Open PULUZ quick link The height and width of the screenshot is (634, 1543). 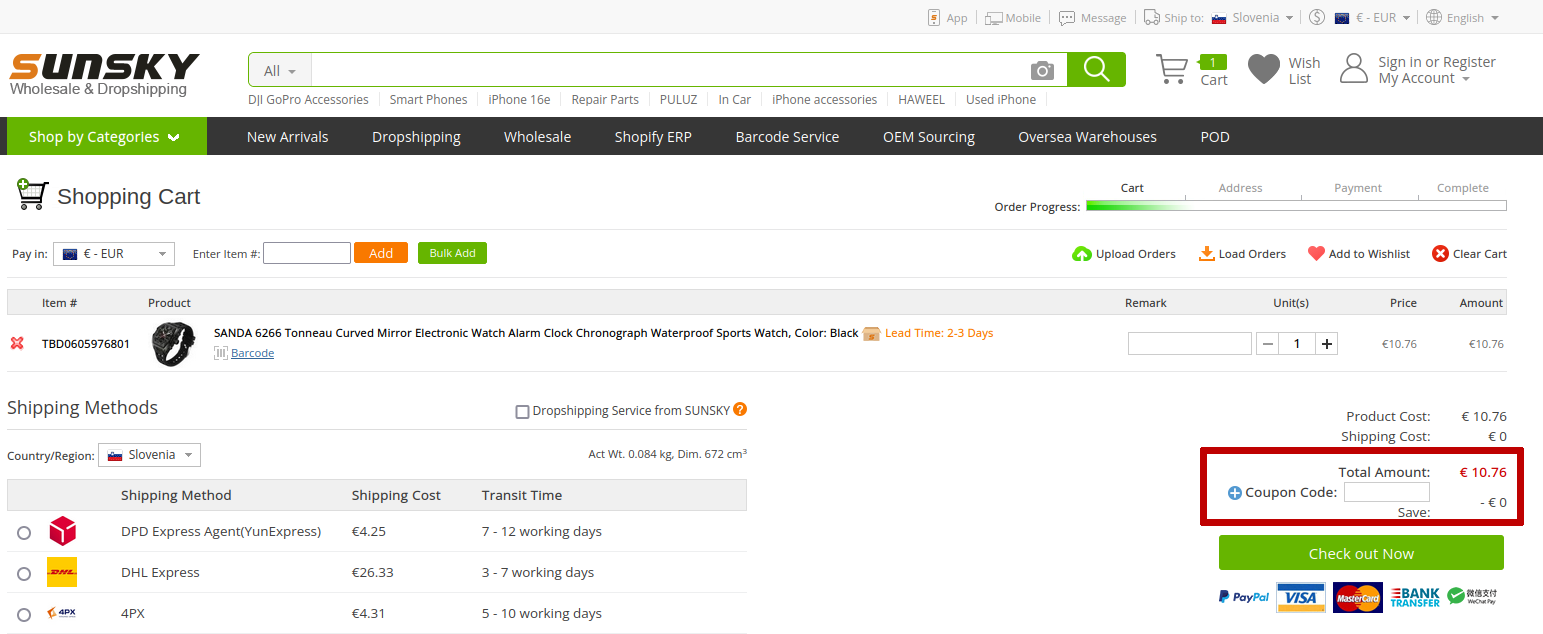pos(679,99)
